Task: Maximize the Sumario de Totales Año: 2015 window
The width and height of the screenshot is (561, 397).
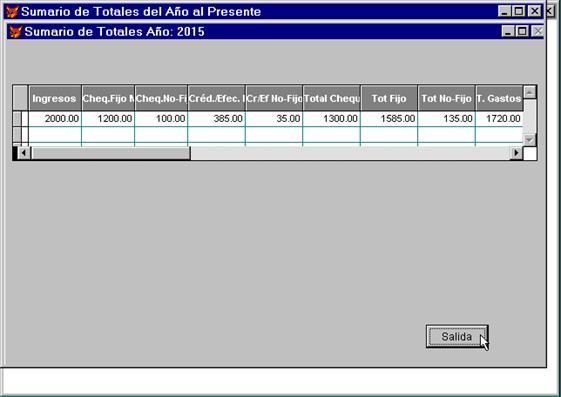Action: pyautogui.click(x=522, y=31)
